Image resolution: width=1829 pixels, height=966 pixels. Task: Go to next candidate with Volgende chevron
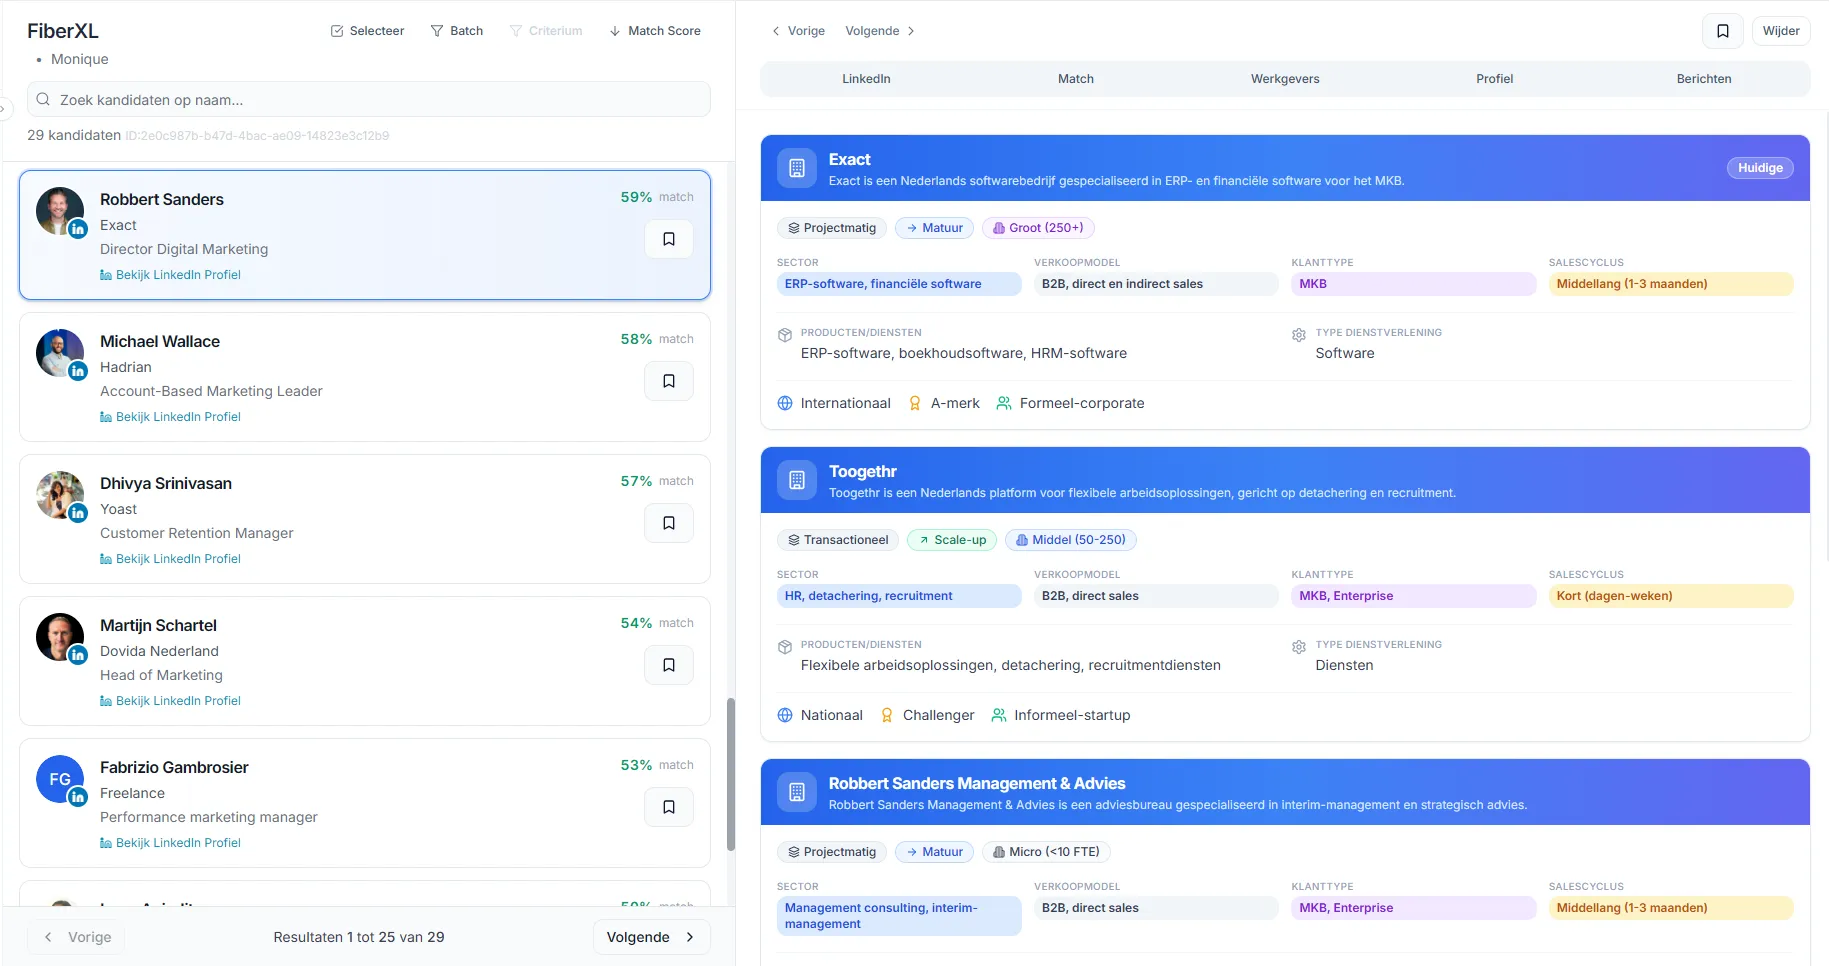click(x=880, y=31)
